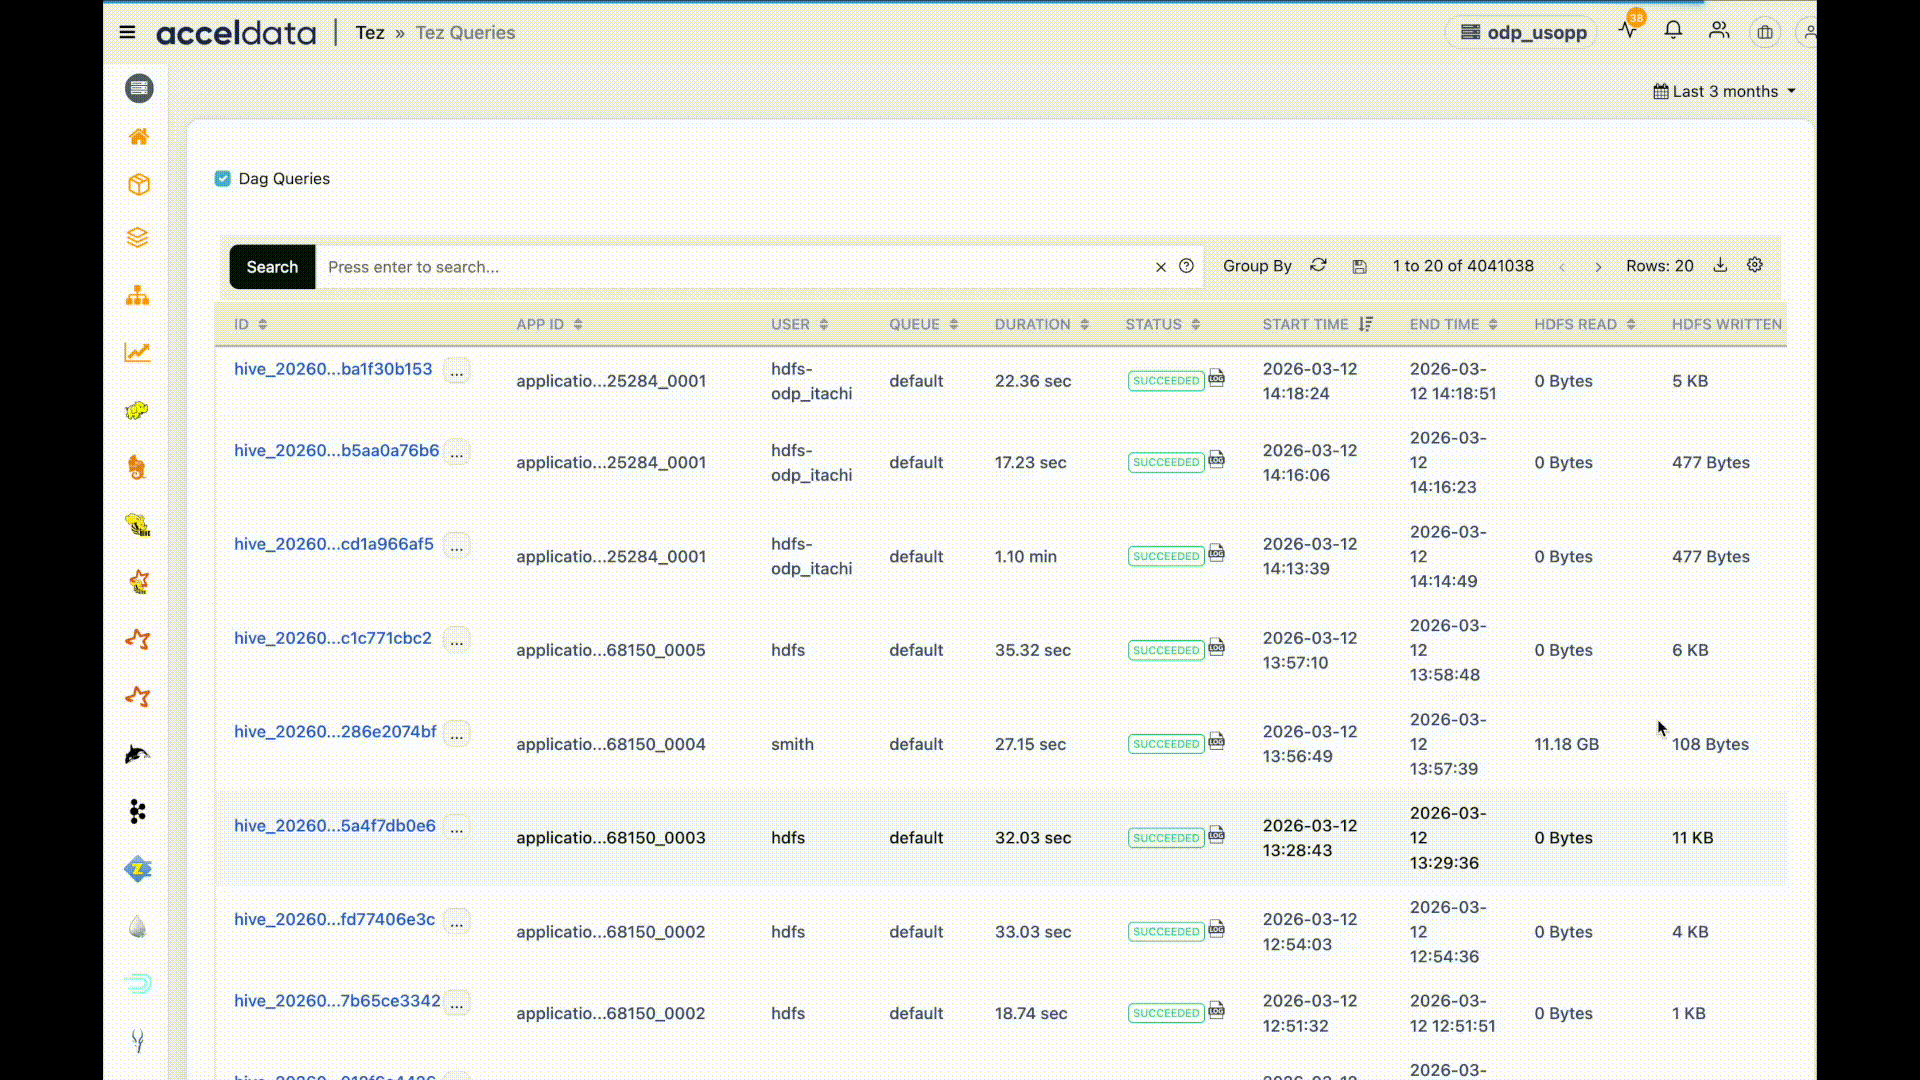Download the query results
This screenshot has height=1080, width=1920.
click(x=1720, y=265)
